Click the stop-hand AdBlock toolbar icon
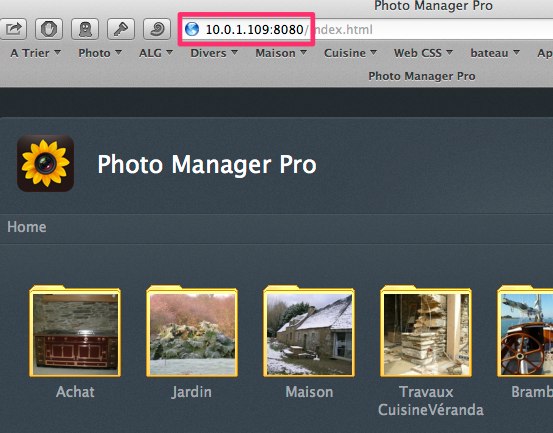The image size is (553, 433). coord(49,29)
